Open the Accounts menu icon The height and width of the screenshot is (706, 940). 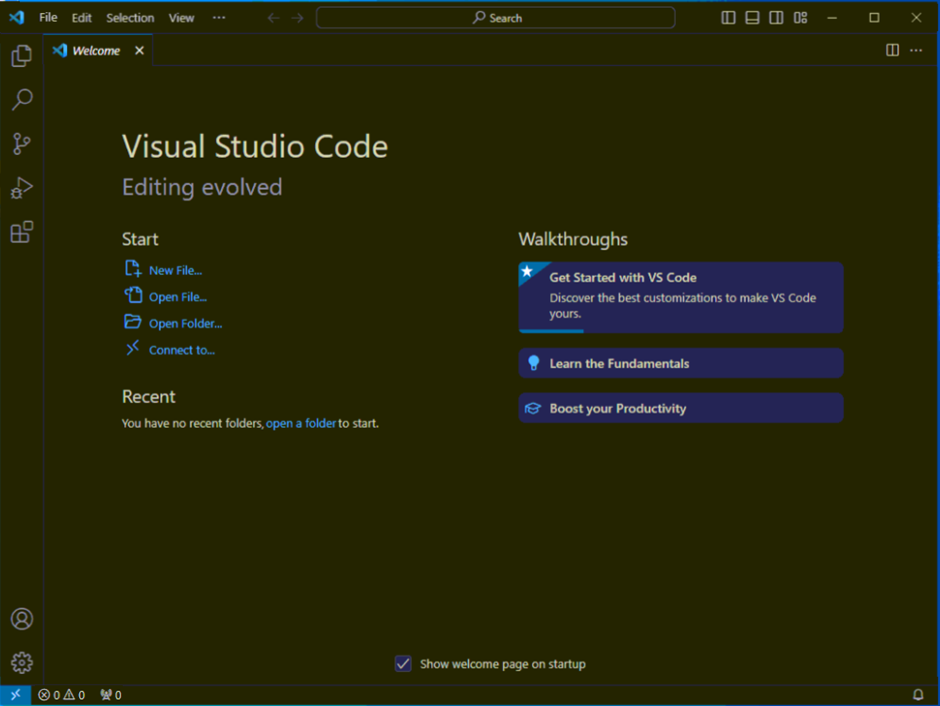coord(22,618)
